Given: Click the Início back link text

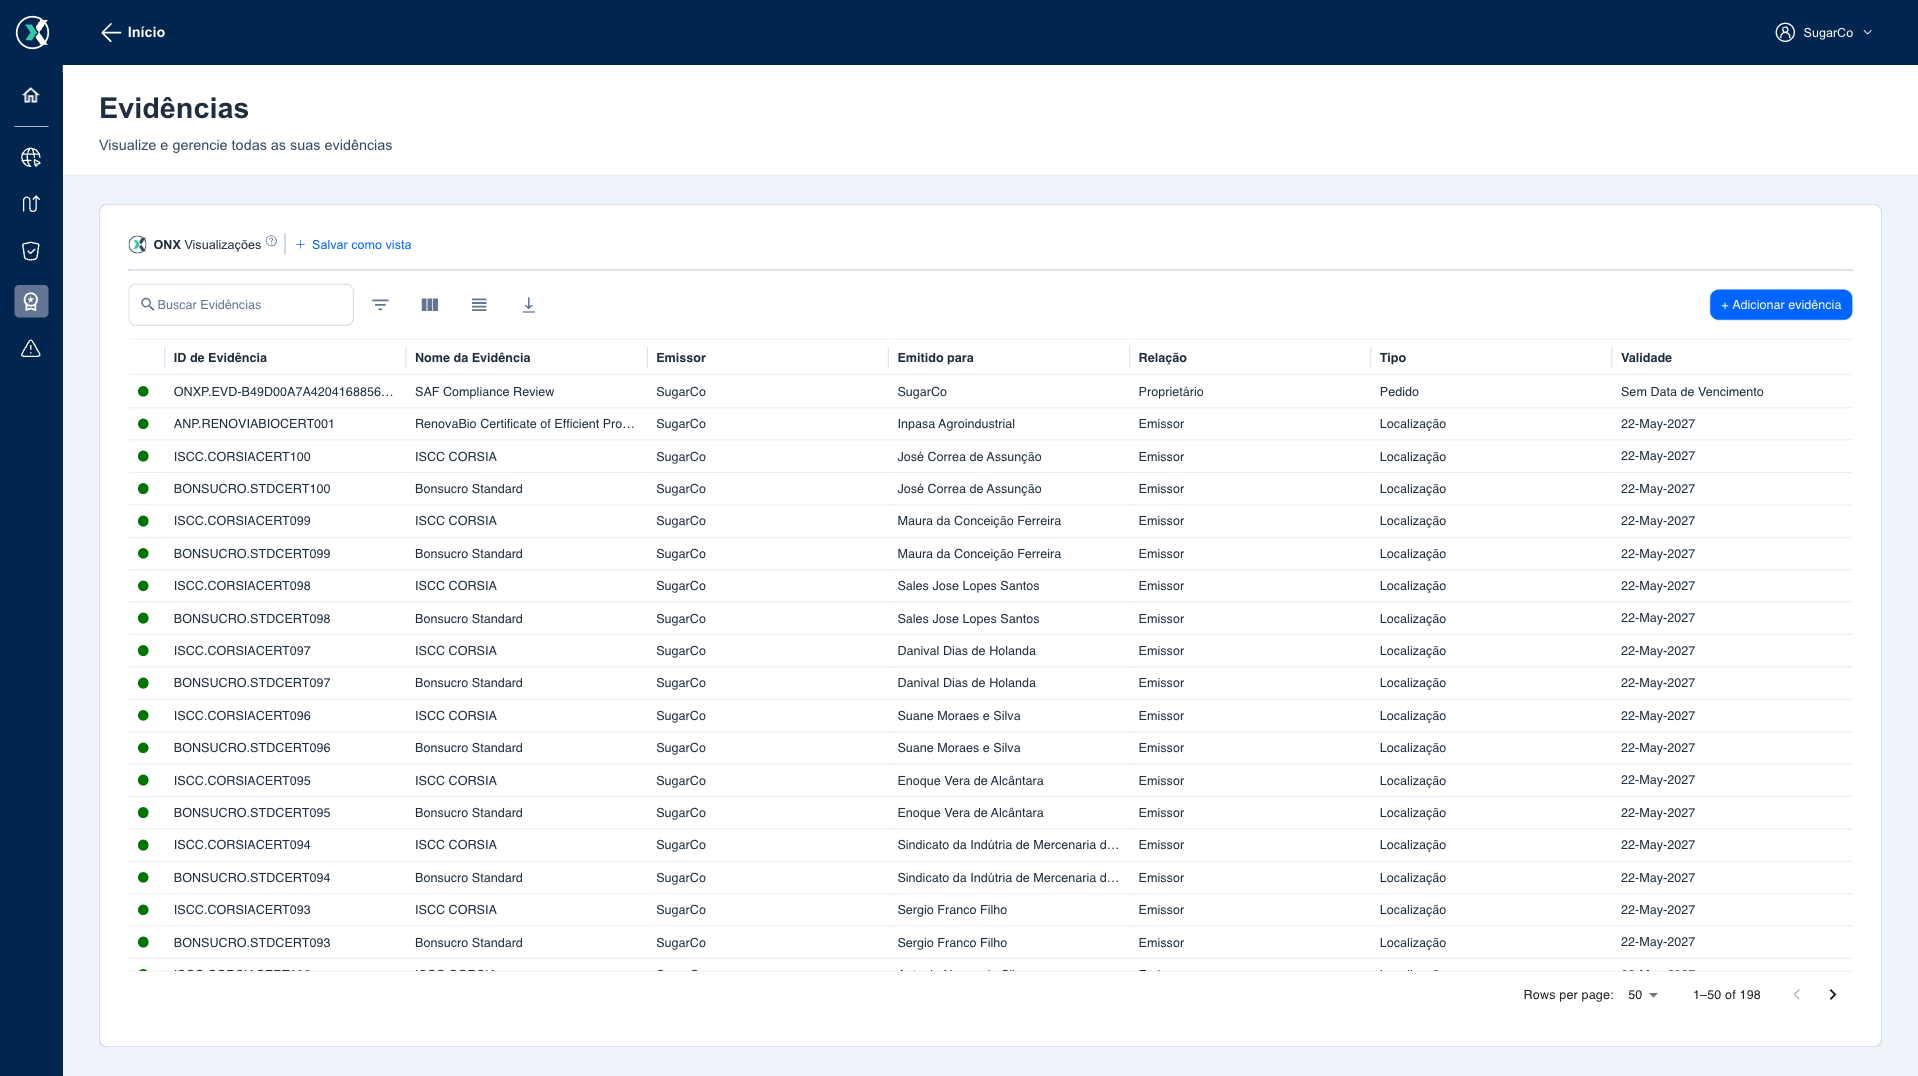Looking at the screenshot, I should (146, 32).
